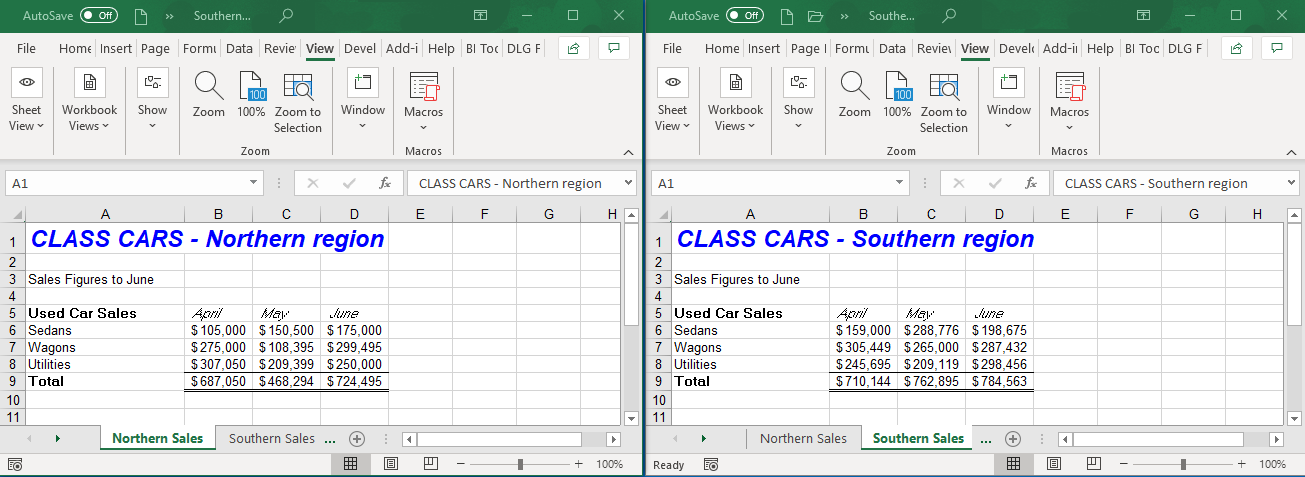This screenshot has height=477, width=1305.
Task: Open the Data ribbon tab in right window
Action: pos(892,48)
